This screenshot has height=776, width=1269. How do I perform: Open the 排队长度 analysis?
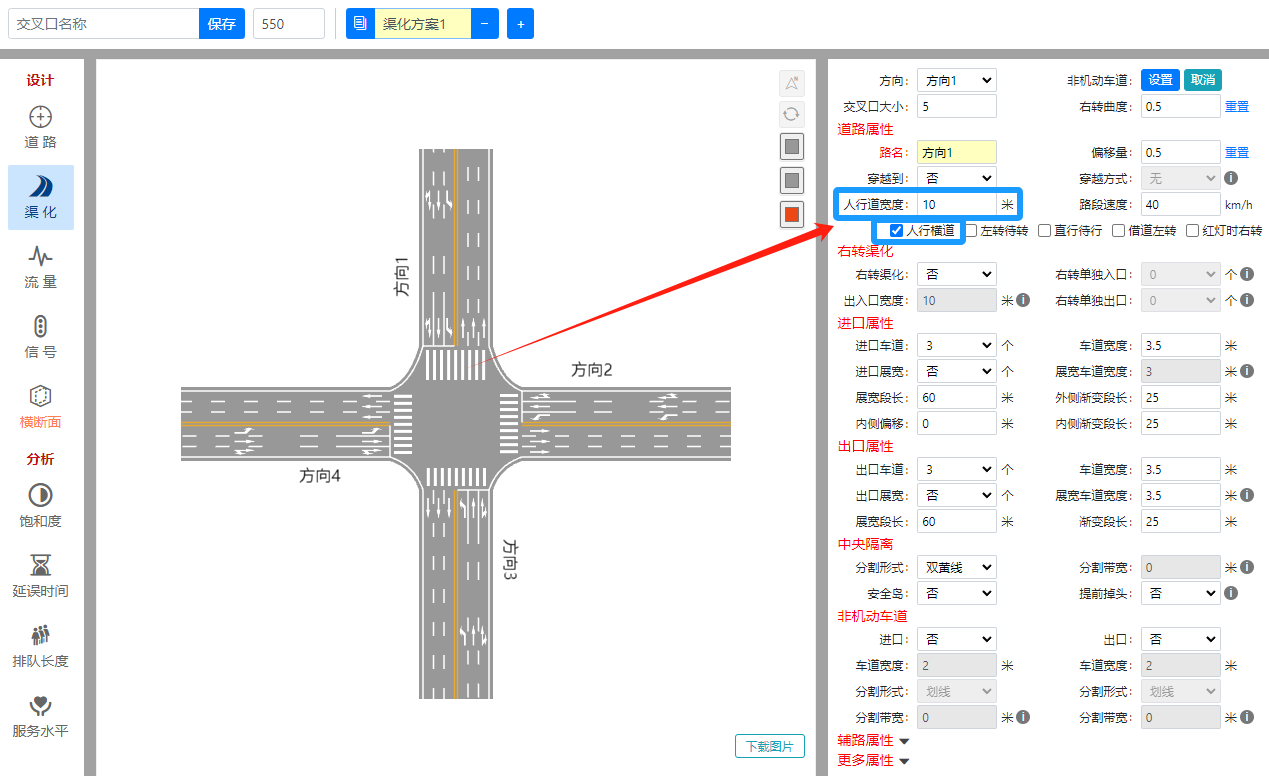pyautogui.click(x=40, y=646)
